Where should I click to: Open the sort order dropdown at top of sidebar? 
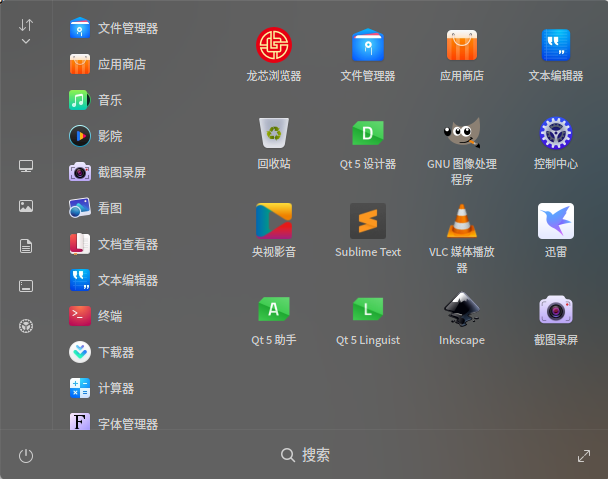[x=26, y=31]
